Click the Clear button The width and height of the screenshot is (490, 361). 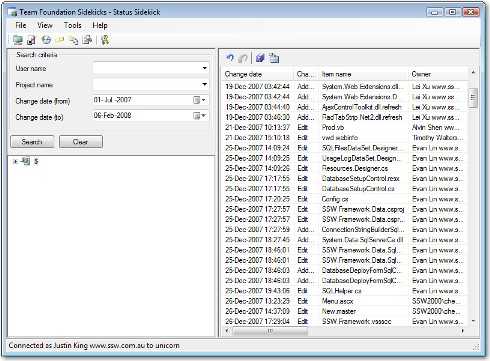[x=81, y=142]
